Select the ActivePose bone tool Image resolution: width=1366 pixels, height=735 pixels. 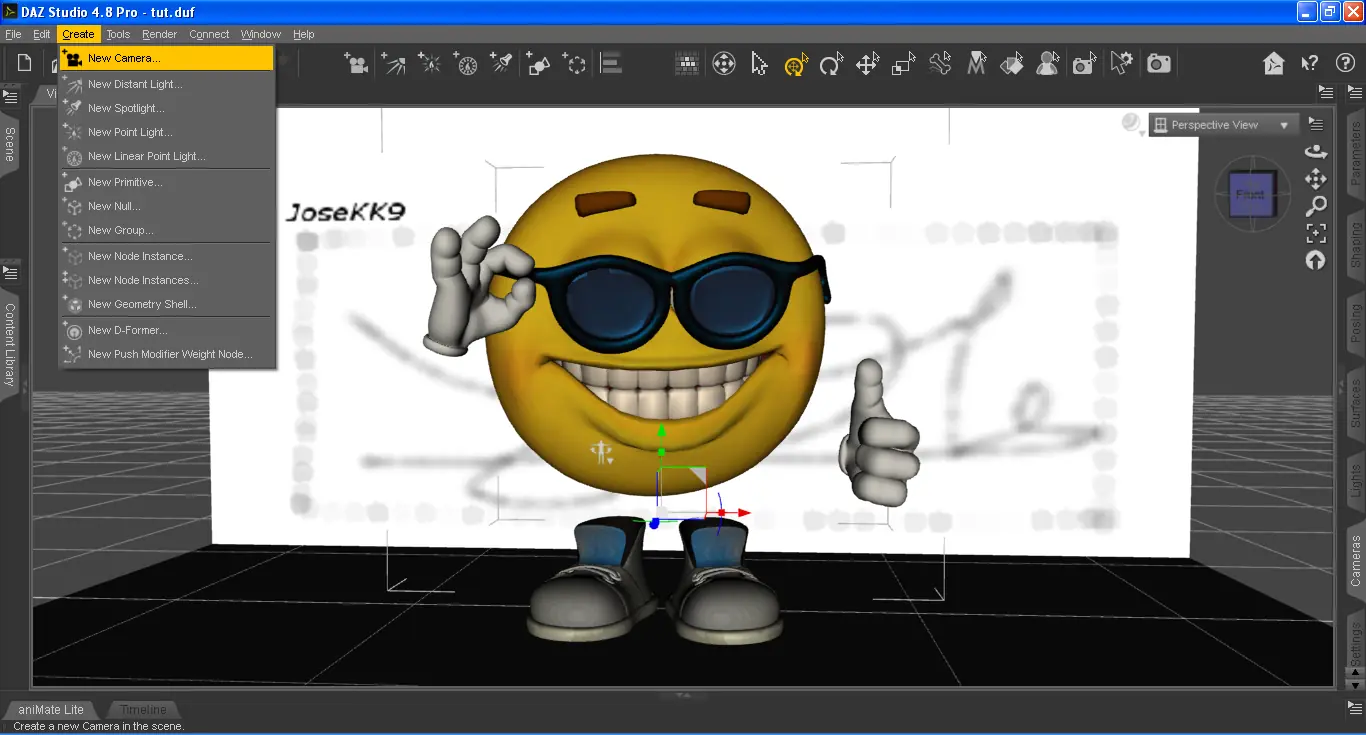(x=939, y=63)
